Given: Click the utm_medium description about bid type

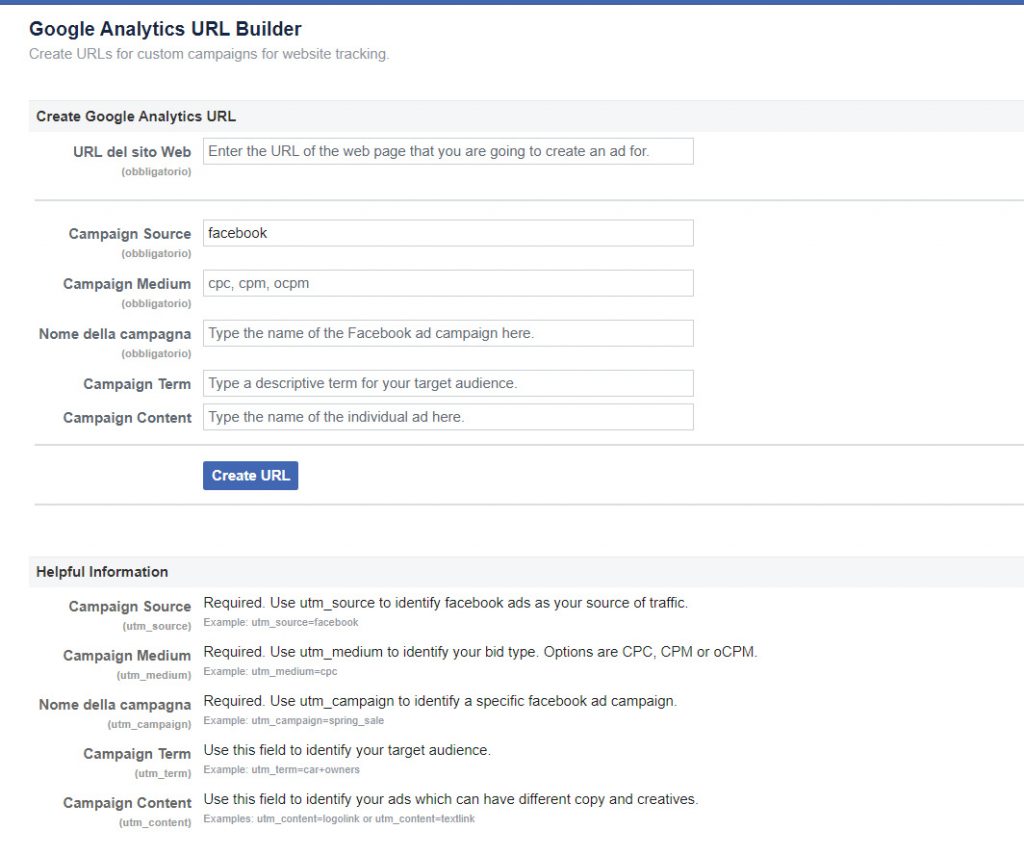Looking at the screenshot, I should tap(481, 652).
